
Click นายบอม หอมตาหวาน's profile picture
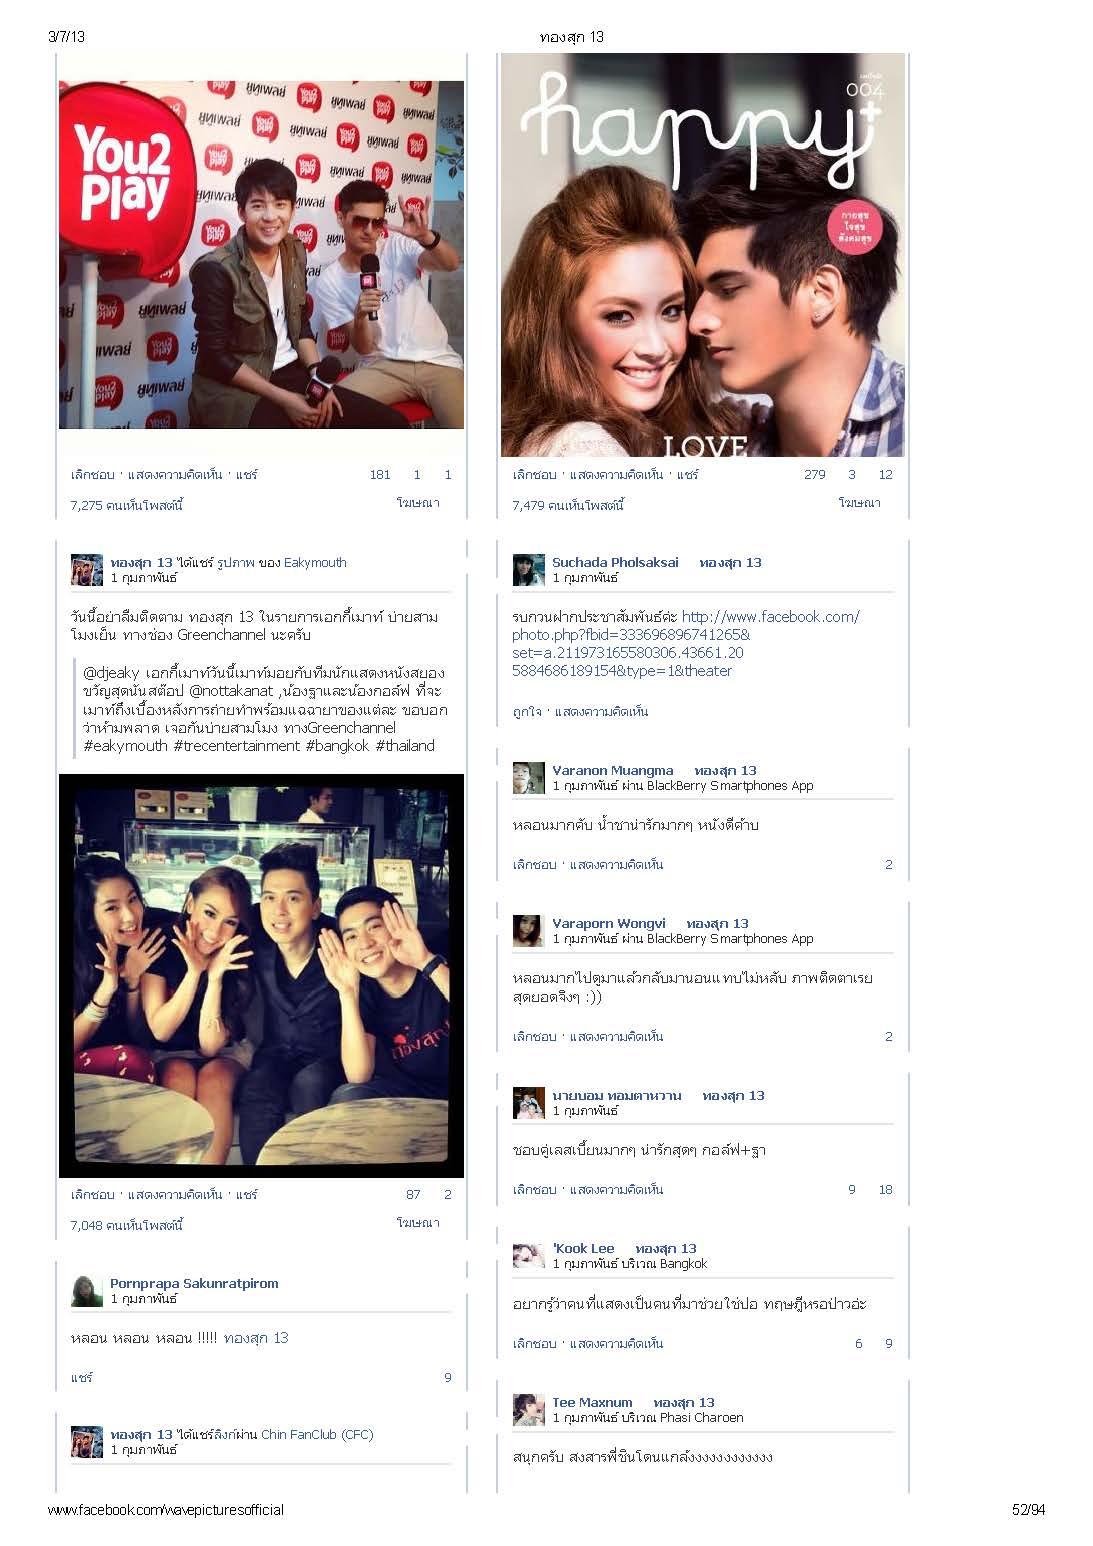point(529,1103)
